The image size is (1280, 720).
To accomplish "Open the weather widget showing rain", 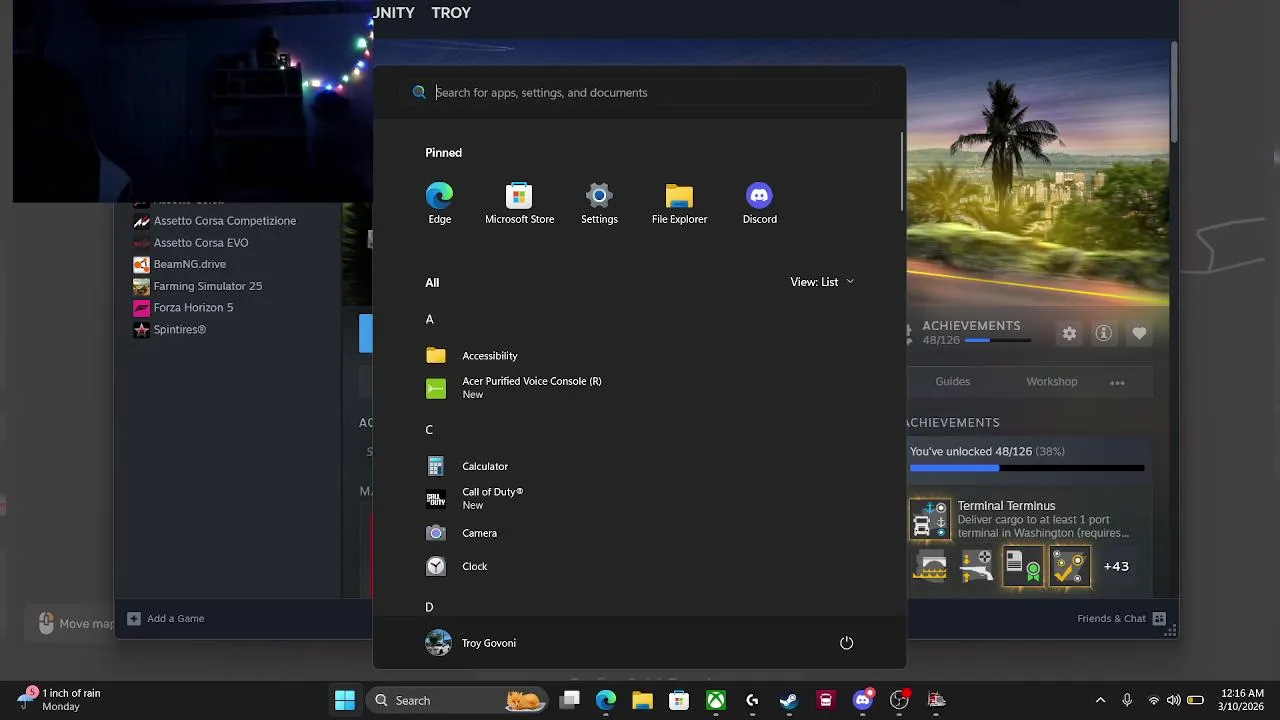I will click(60, 700).
